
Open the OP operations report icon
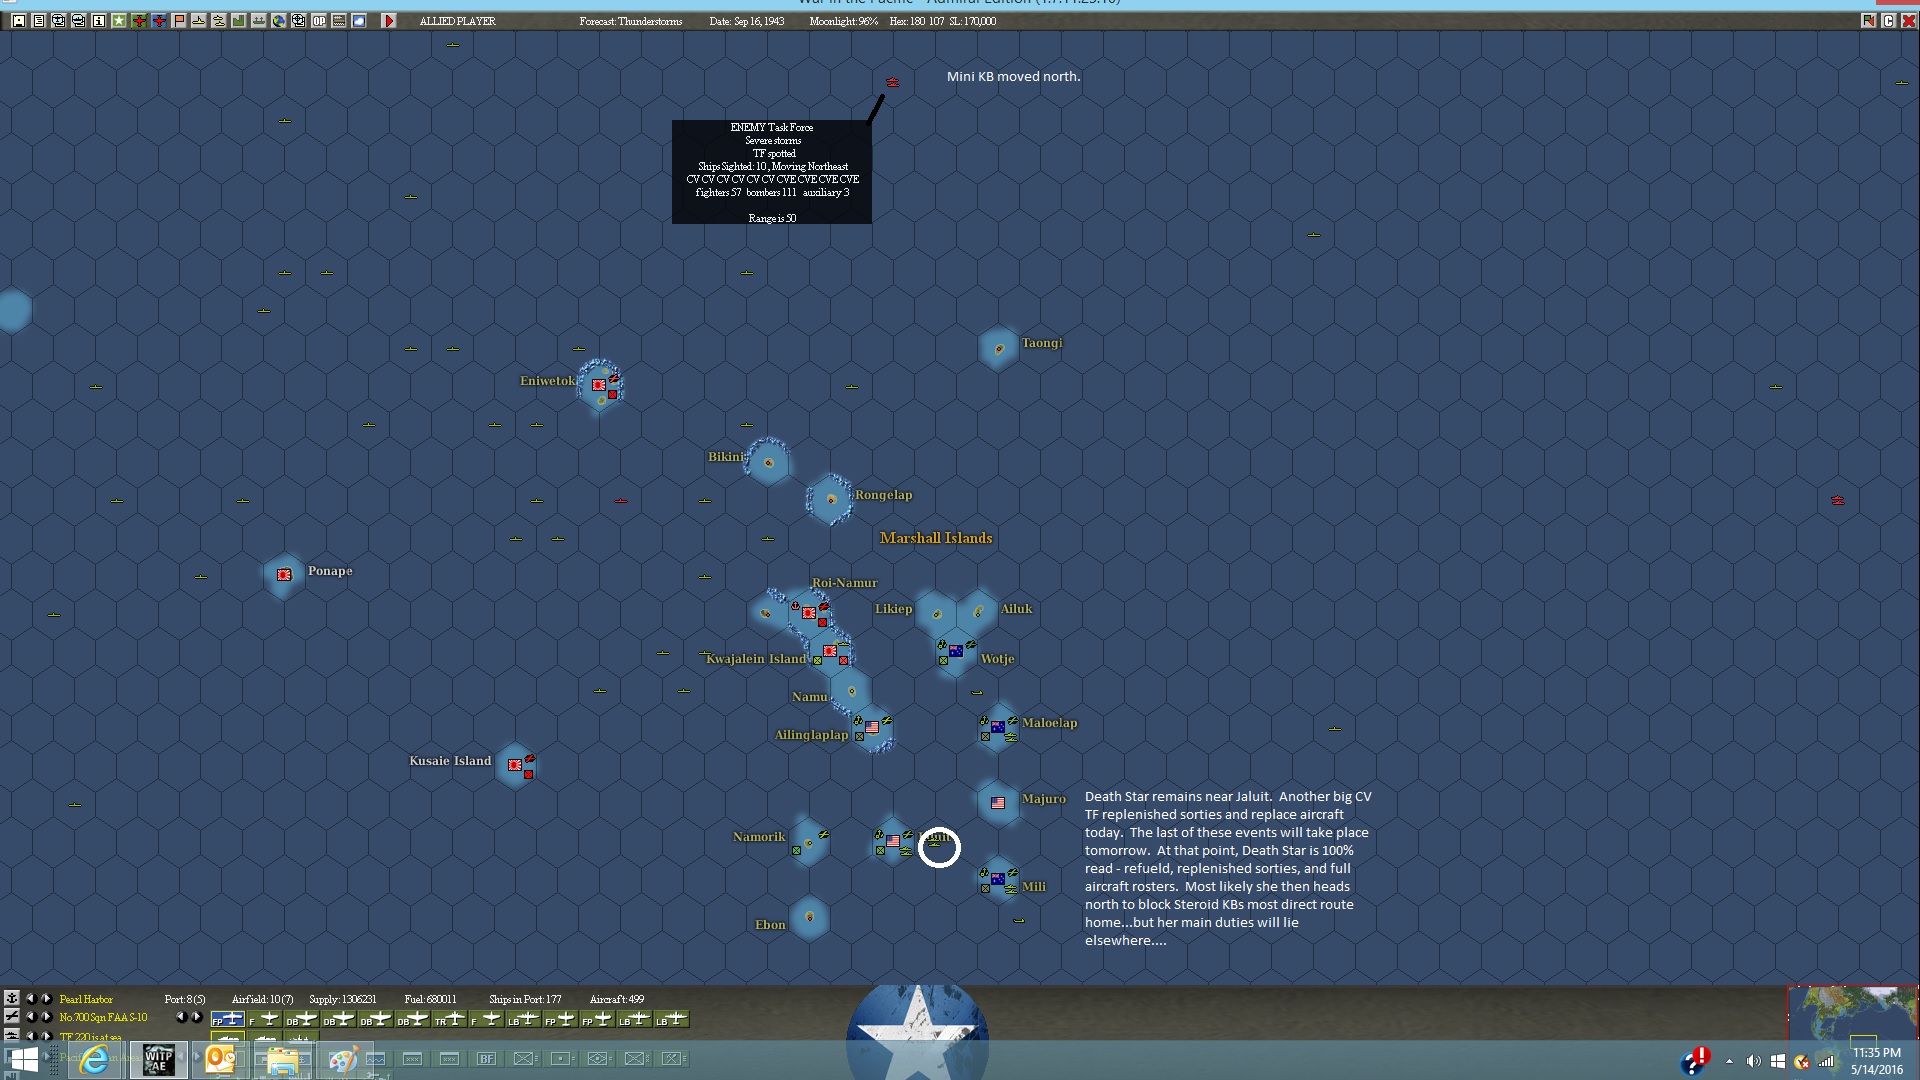coord(319,21)
